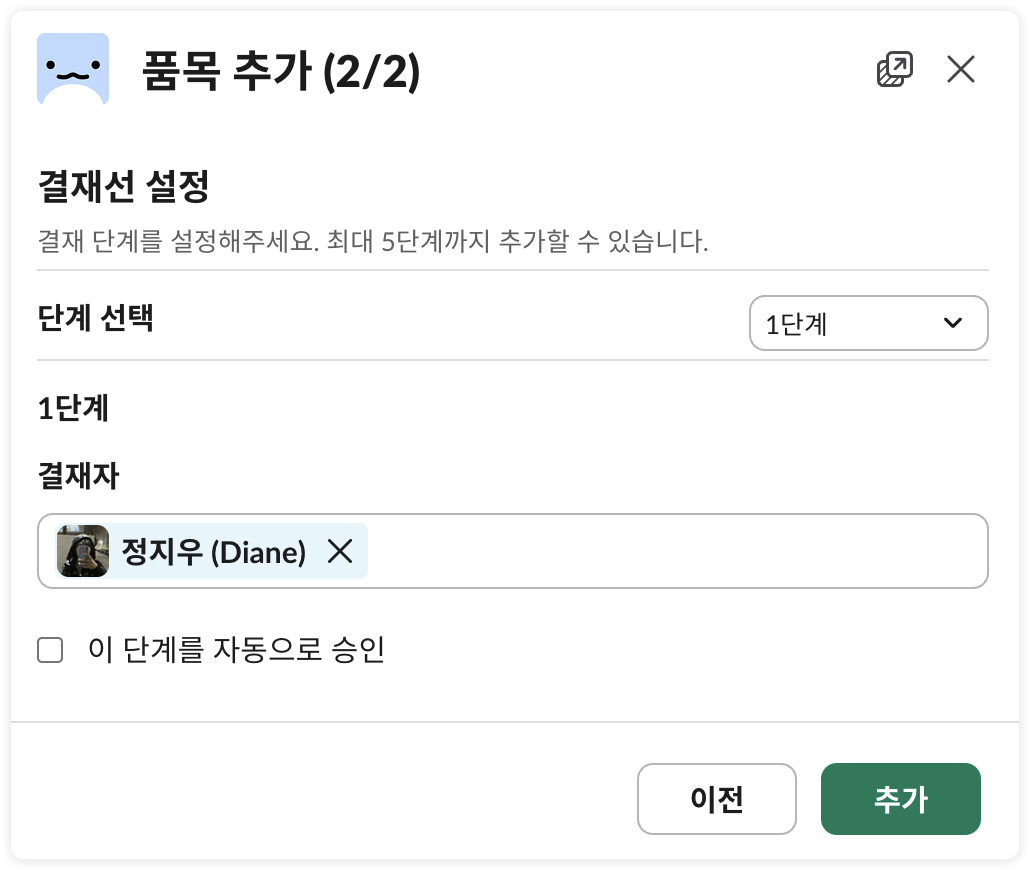Image resolution: width=1030 pixels, height=870 pixels.
Task: Toggle automatic approval for this step
Action: [49, 650]
